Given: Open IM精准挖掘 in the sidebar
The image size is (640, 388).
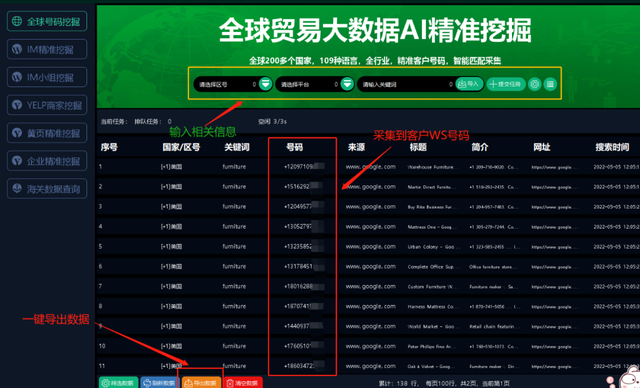Looking at the screenshot, I should (x=47, y=49).
